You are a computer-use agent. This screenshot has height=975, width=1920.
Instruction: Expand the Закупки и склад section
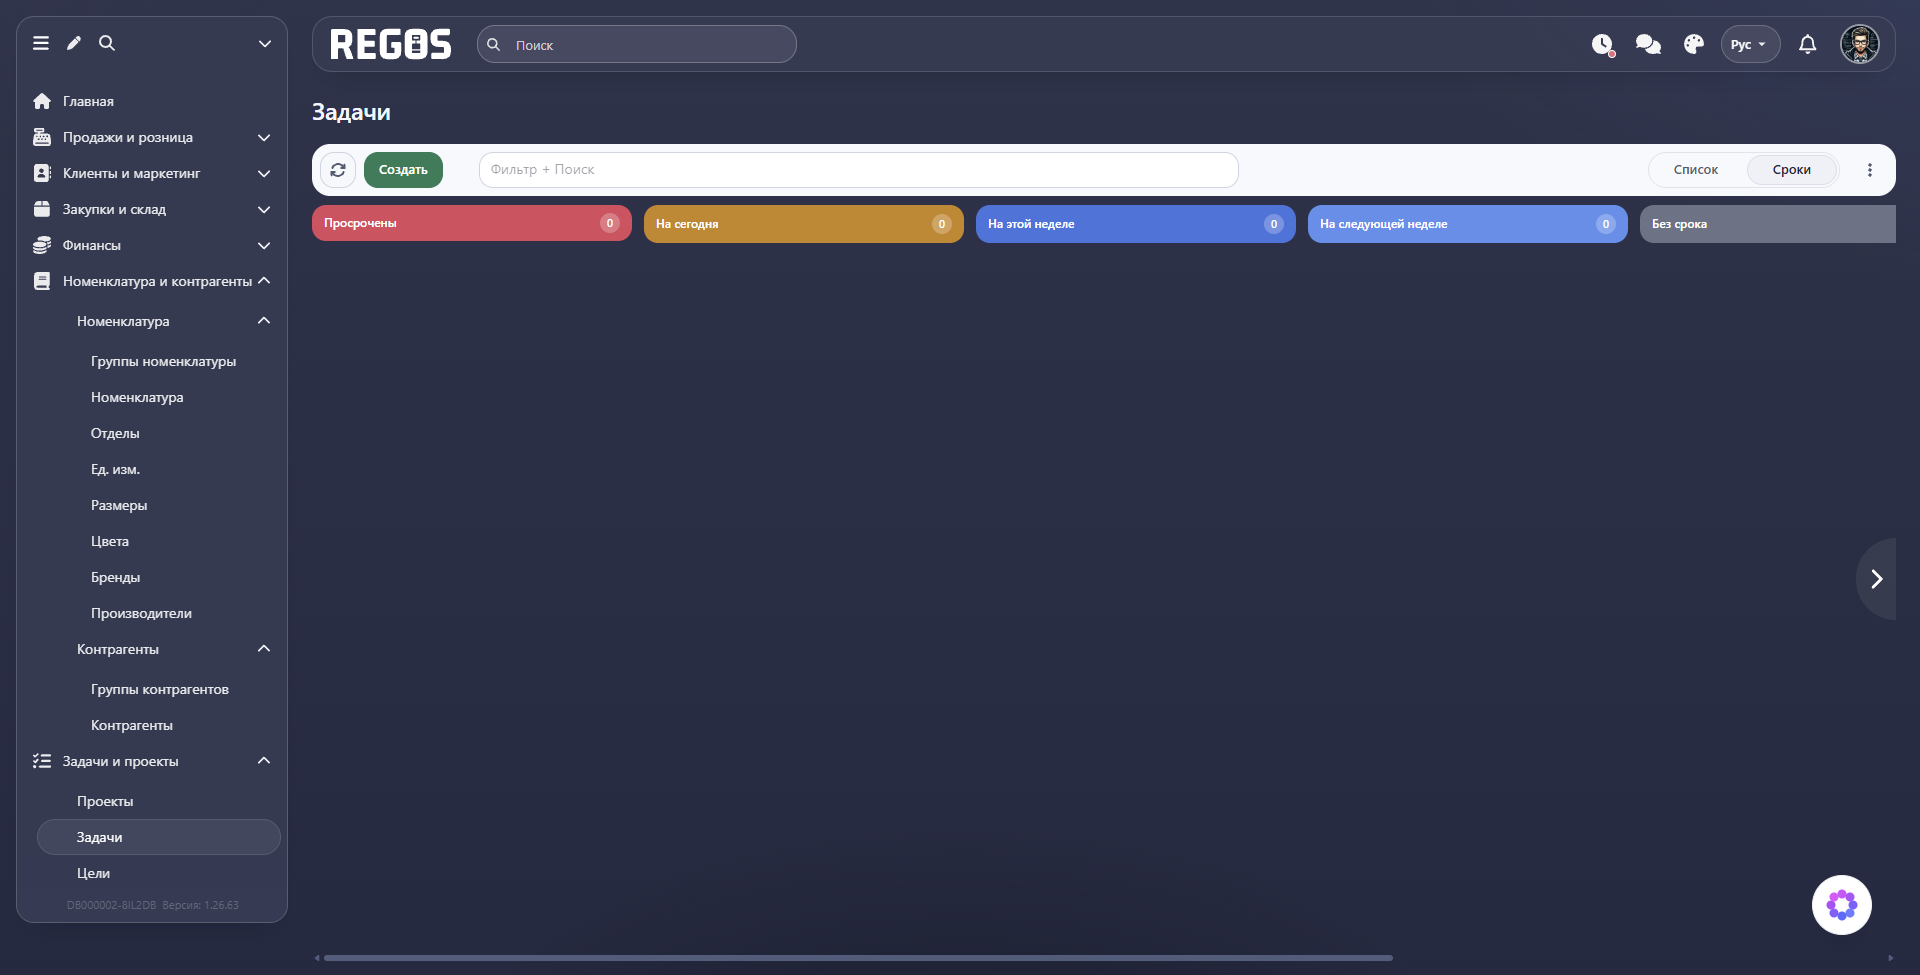click(x=152, y=209)
